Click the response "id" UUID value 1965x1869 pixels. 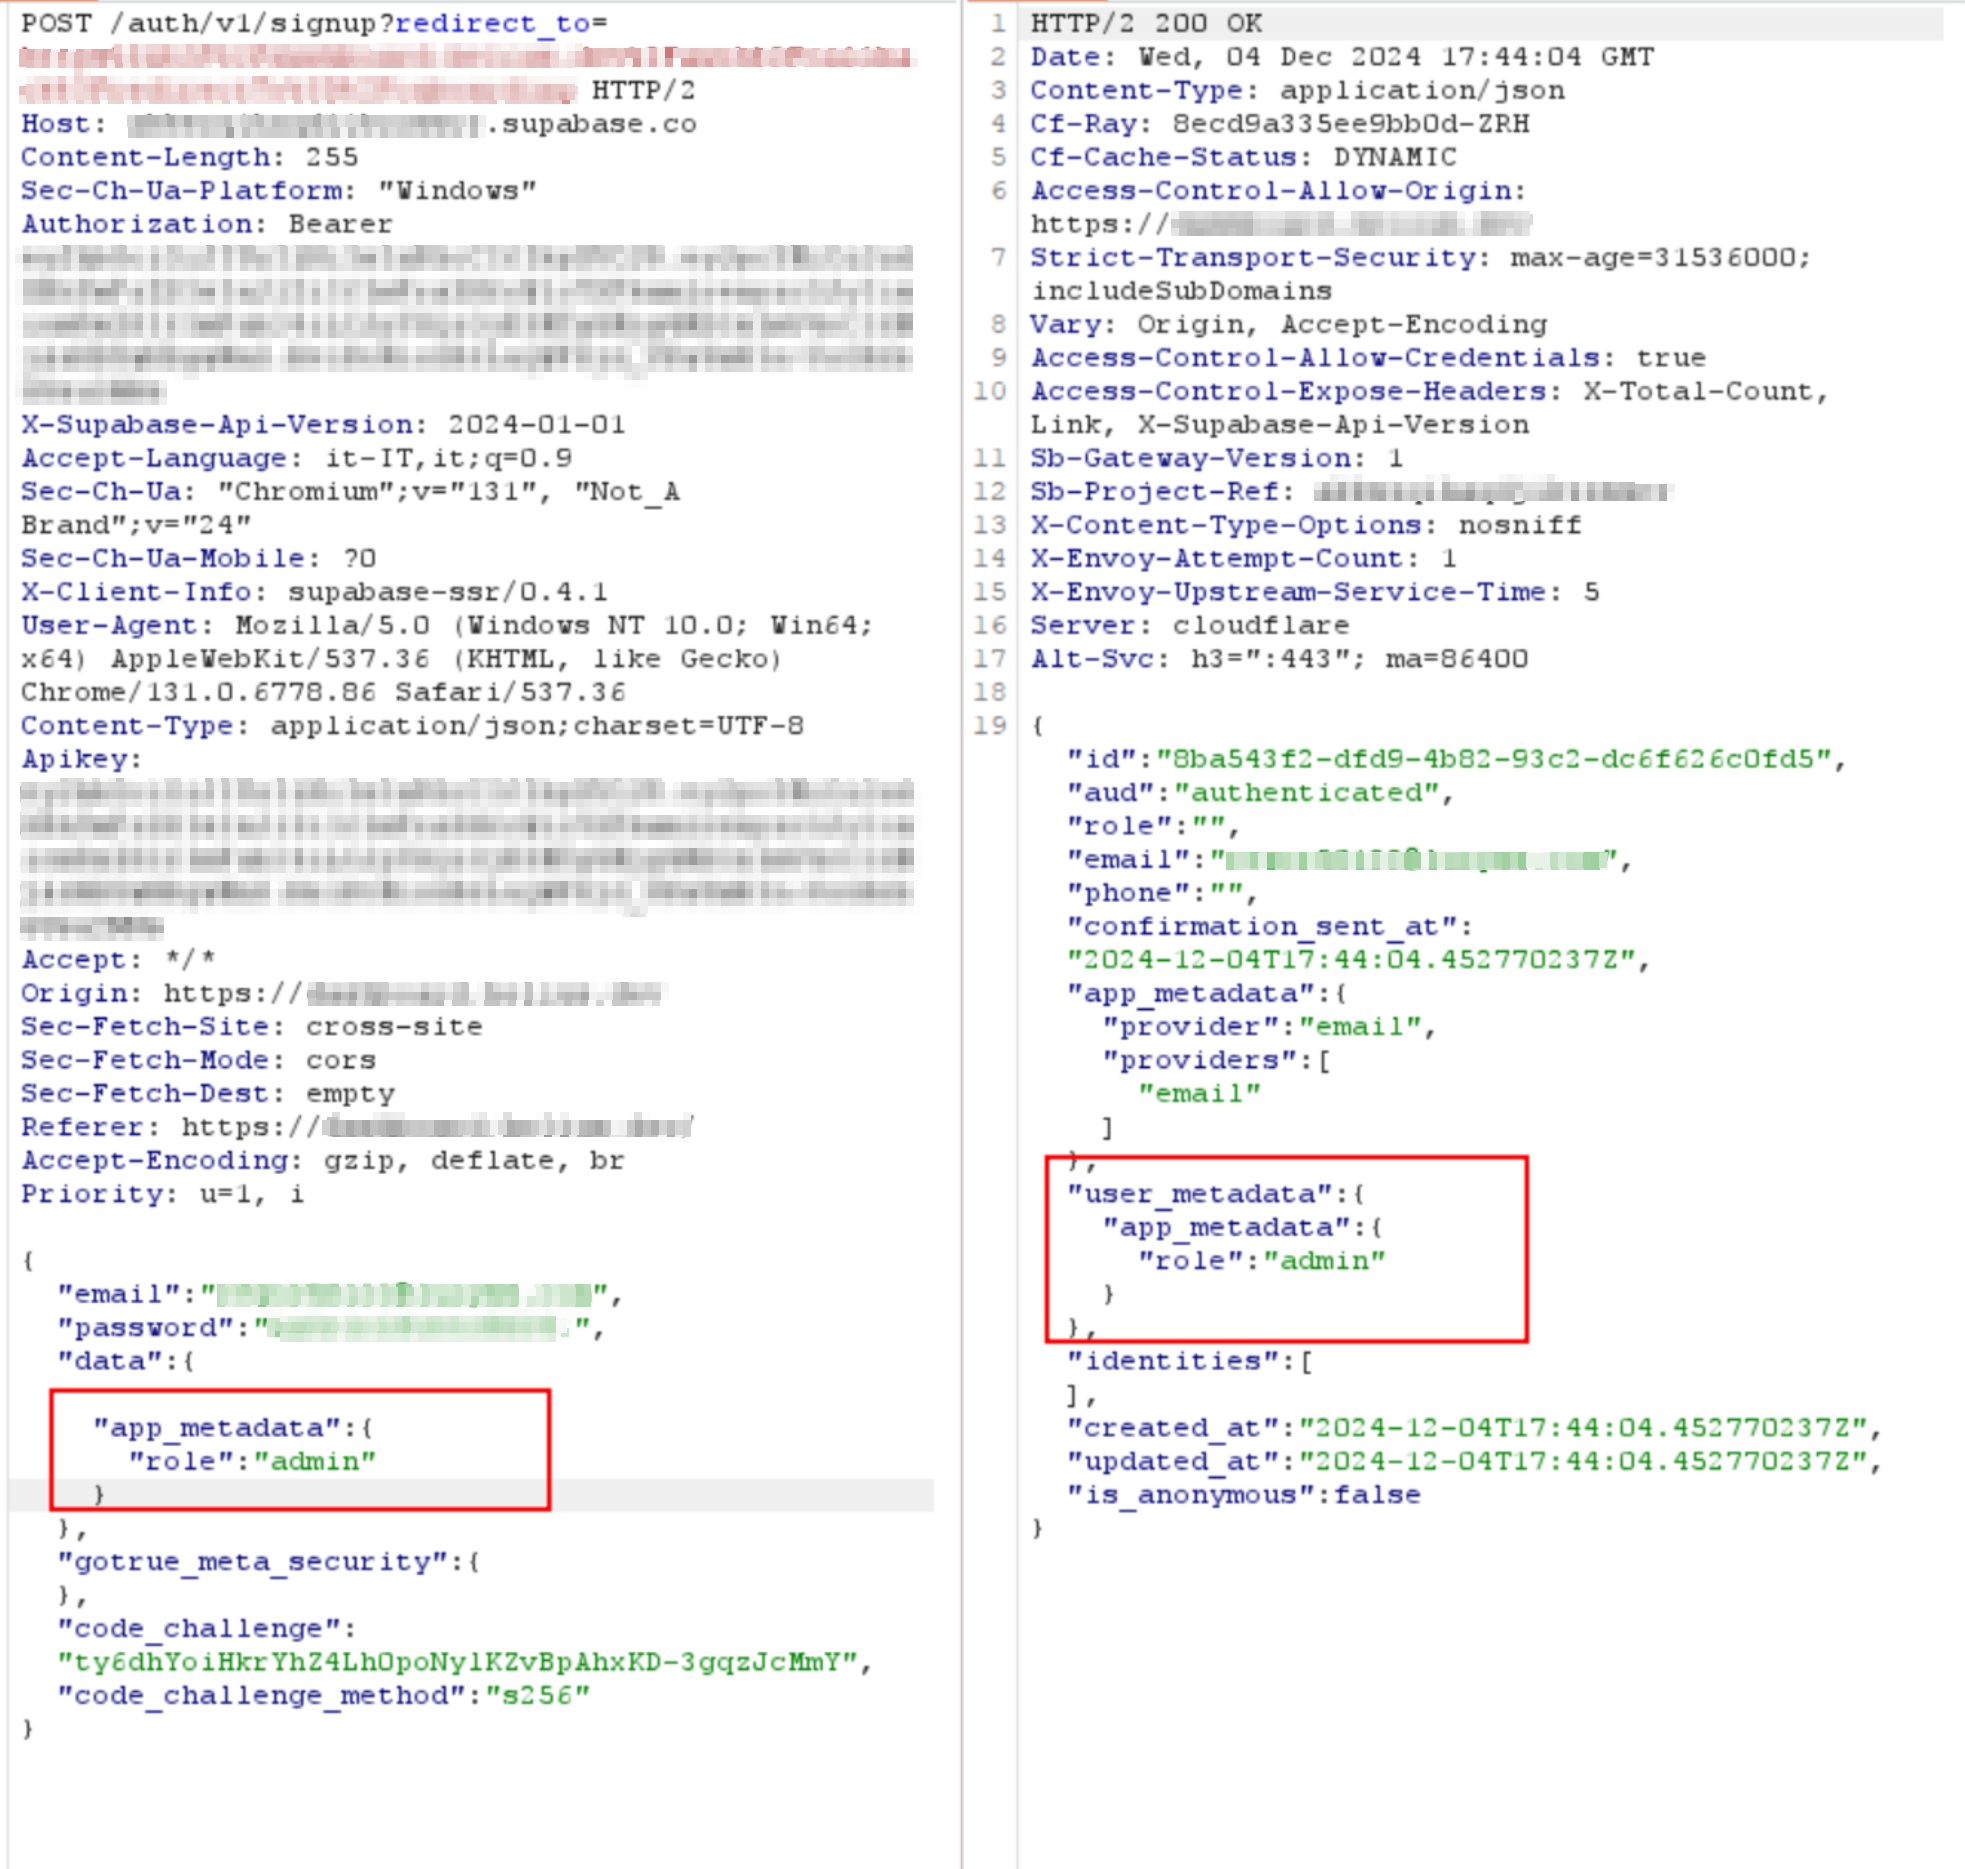(1493, 759)
